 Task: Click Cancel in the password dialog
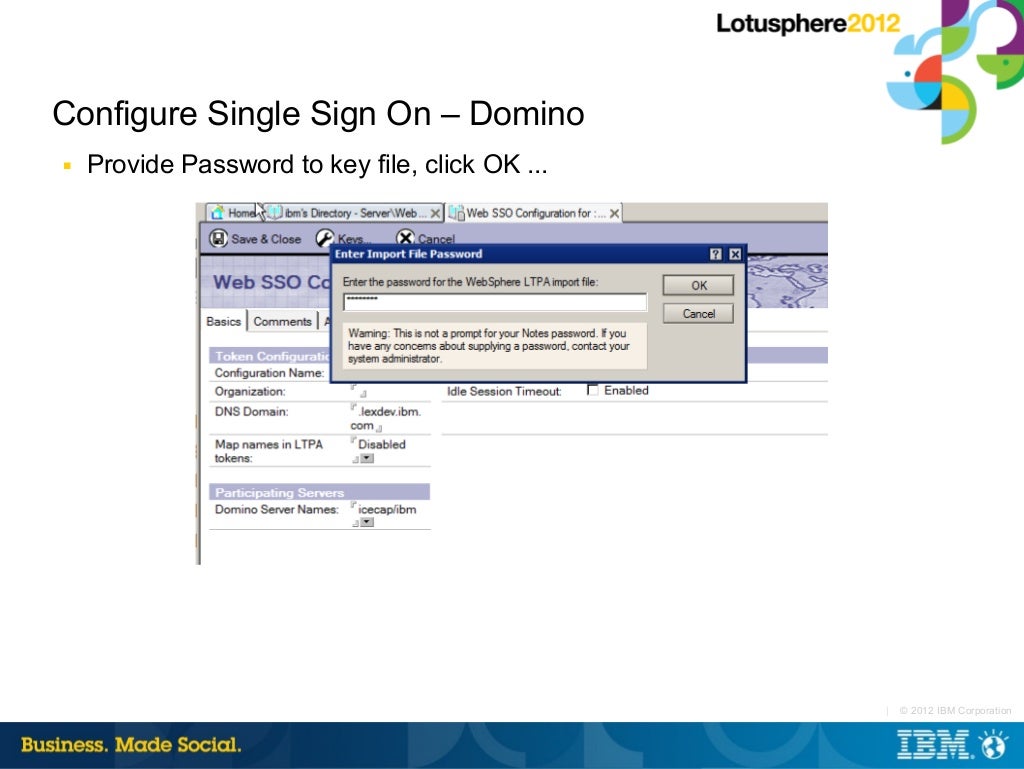point(698,313)
